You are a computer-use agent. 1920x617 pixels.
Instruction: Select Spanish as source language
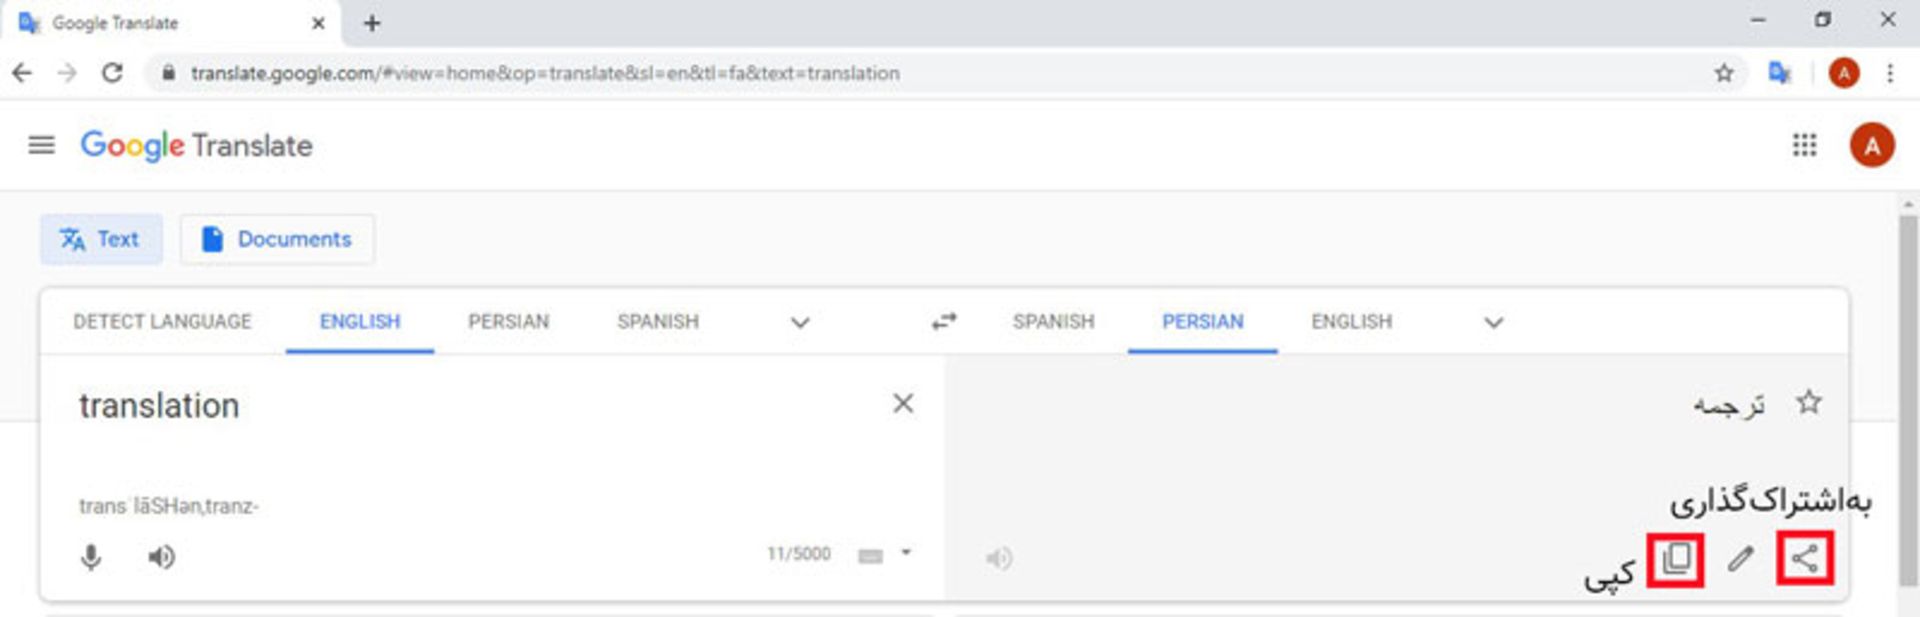click(x=658, y=321)
